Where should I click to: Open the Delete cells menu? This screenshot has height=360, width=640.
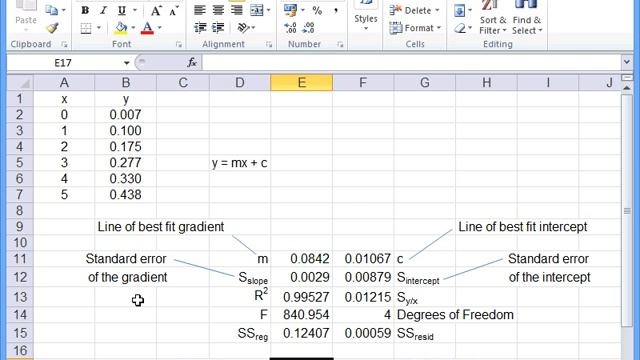point(414,11)
